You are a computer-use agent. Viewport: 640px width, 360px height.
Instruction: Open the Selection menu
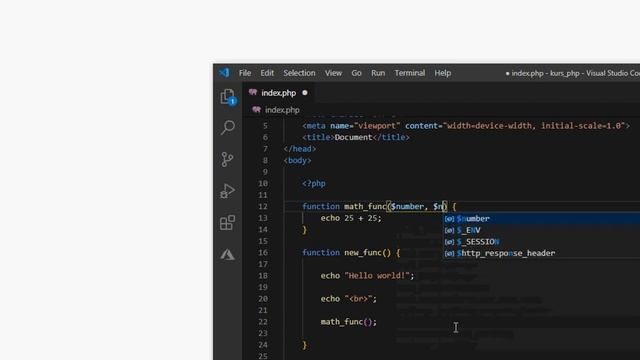[299, 73]
